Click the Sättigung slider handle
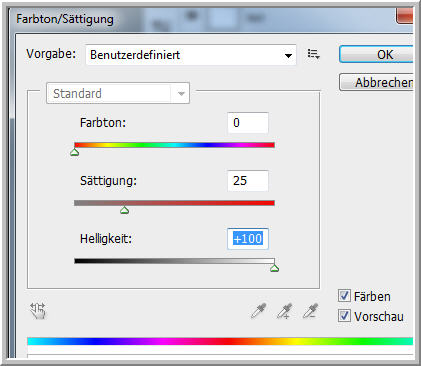 (124, 210)
